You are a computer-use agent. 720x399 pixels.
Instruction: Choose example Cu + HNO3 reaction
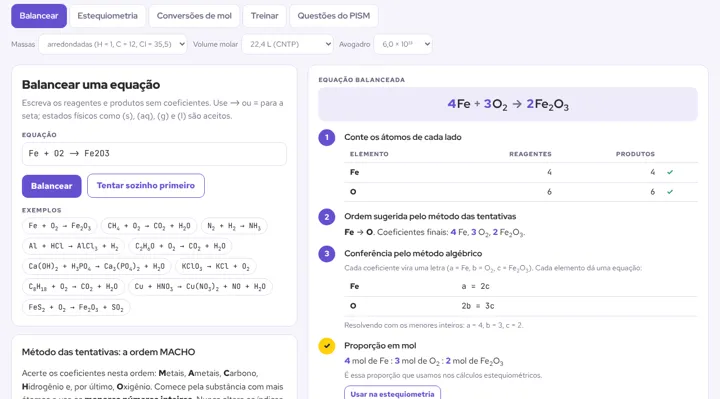(x=200, y=287)
